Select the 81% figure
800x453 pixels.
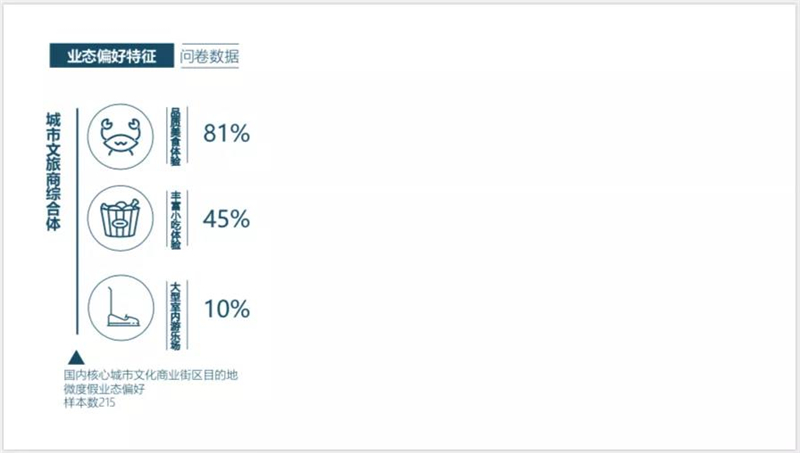[x=226, y=133]
